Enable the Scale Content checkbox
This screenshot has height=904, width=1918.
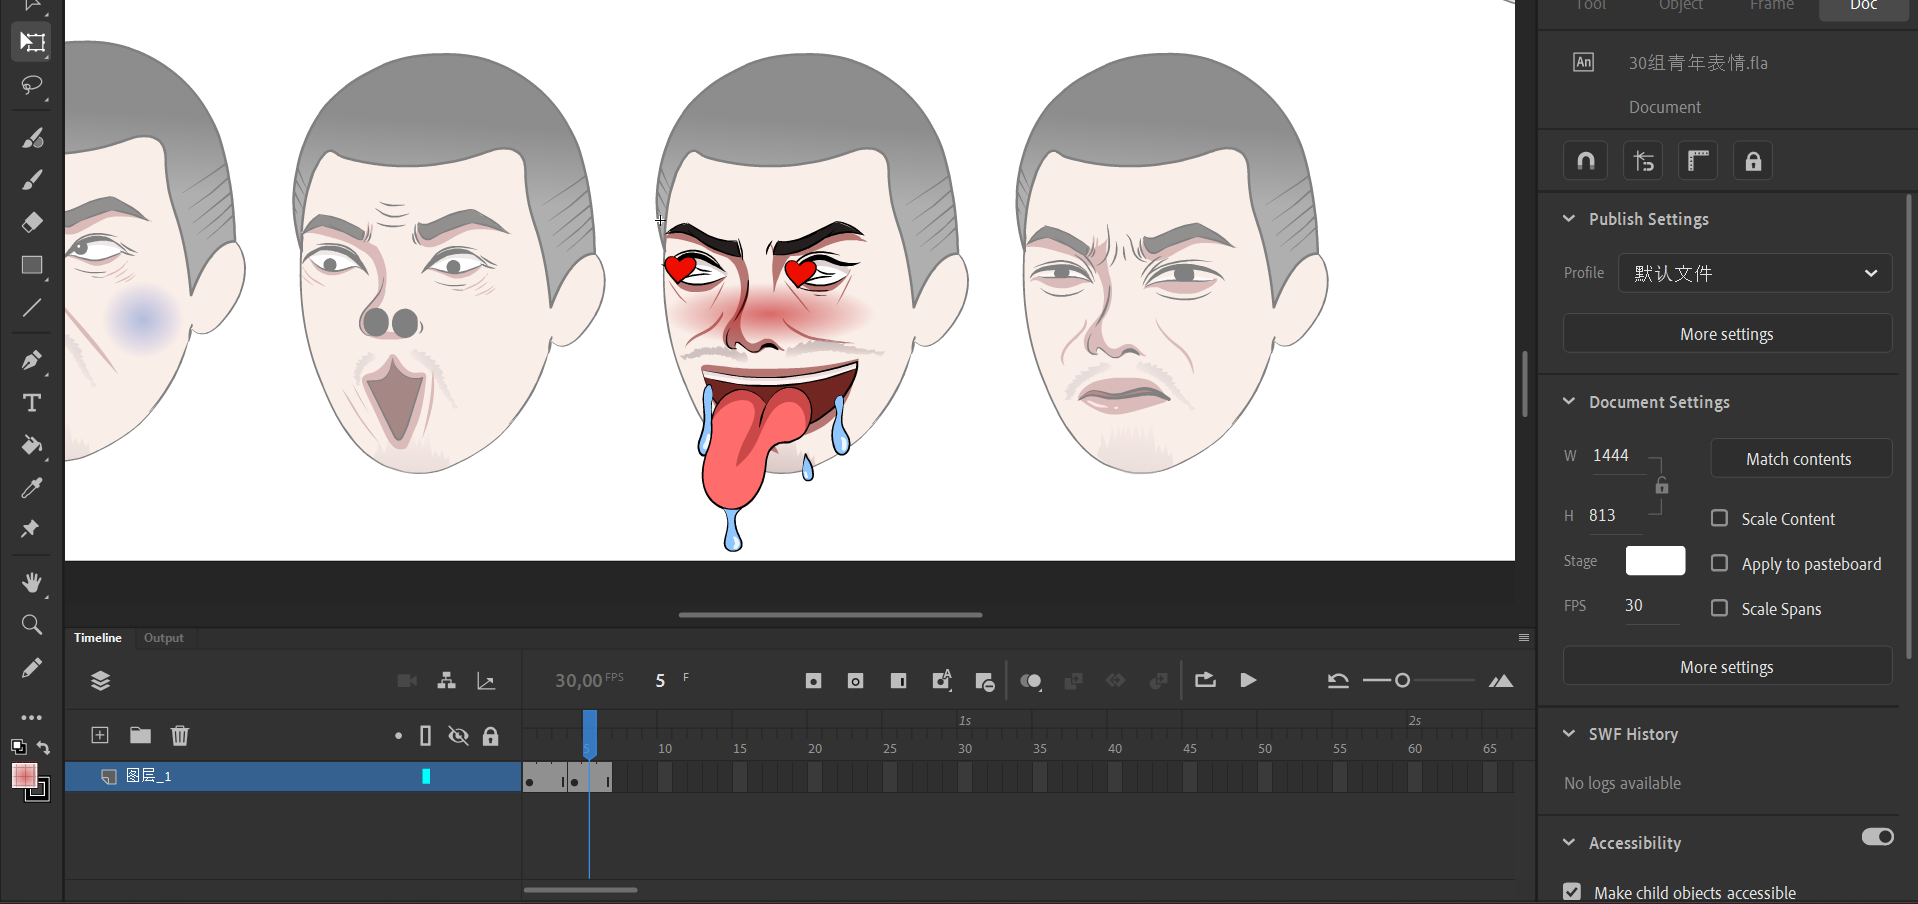pyautogui.click(x=1719, y=518)
